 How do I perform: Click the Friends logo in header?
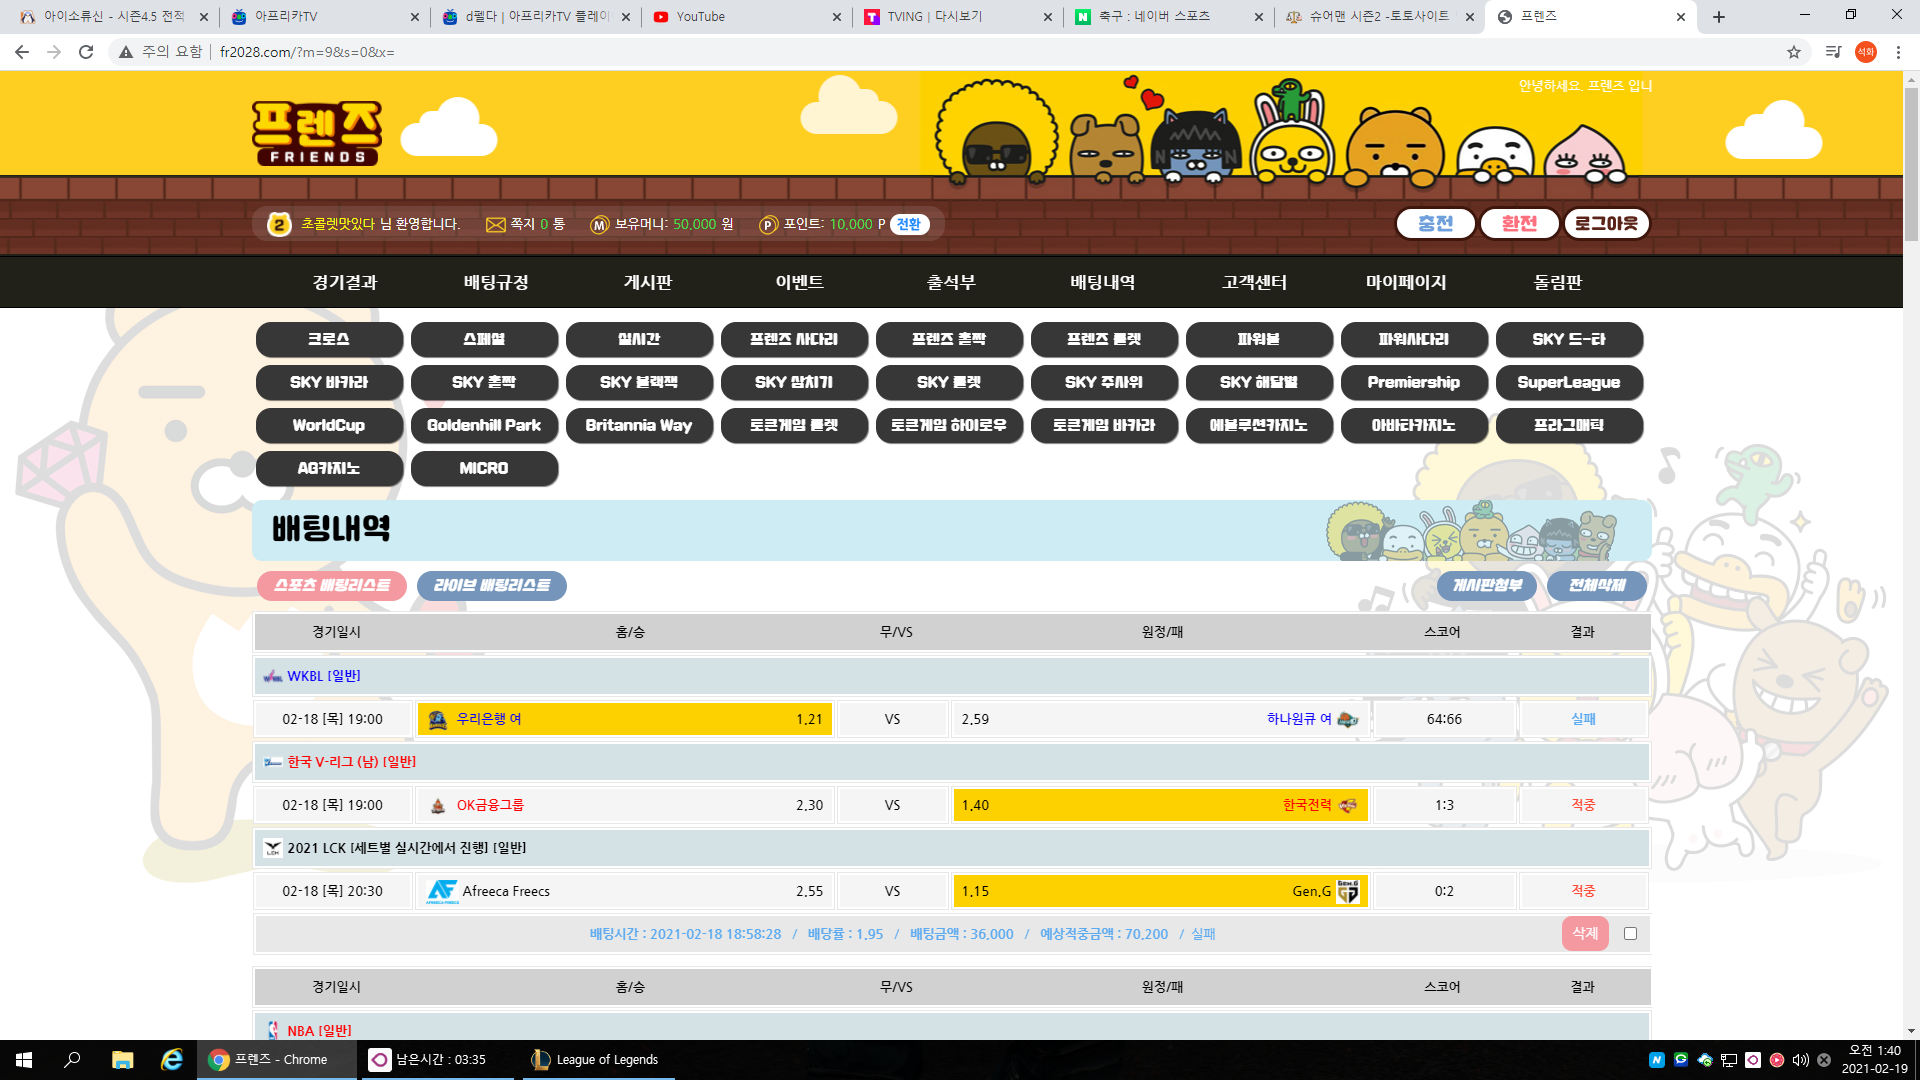pyautogui.click(x=316, y=132)
